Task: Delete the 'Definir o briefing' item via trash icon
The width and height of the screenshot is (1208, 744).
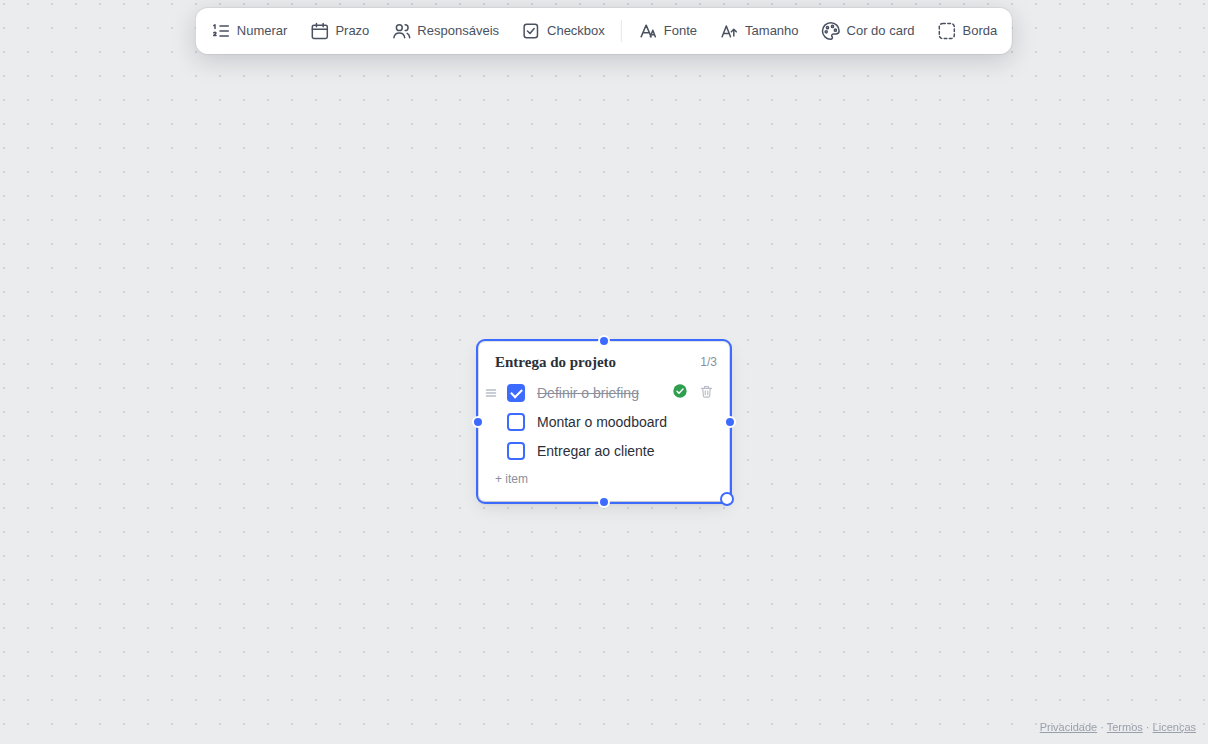Action: point(707,392)
